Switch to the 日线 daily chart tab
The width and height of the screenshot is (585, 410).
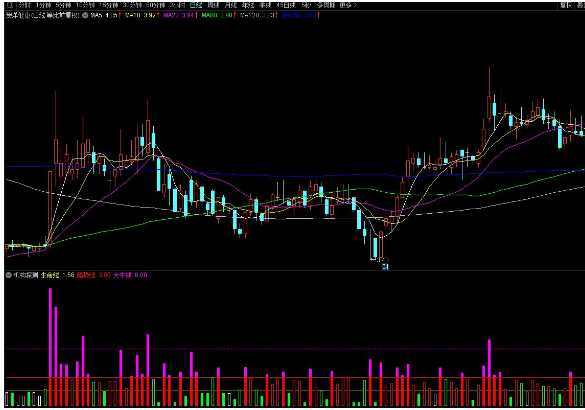pos(195,5)
